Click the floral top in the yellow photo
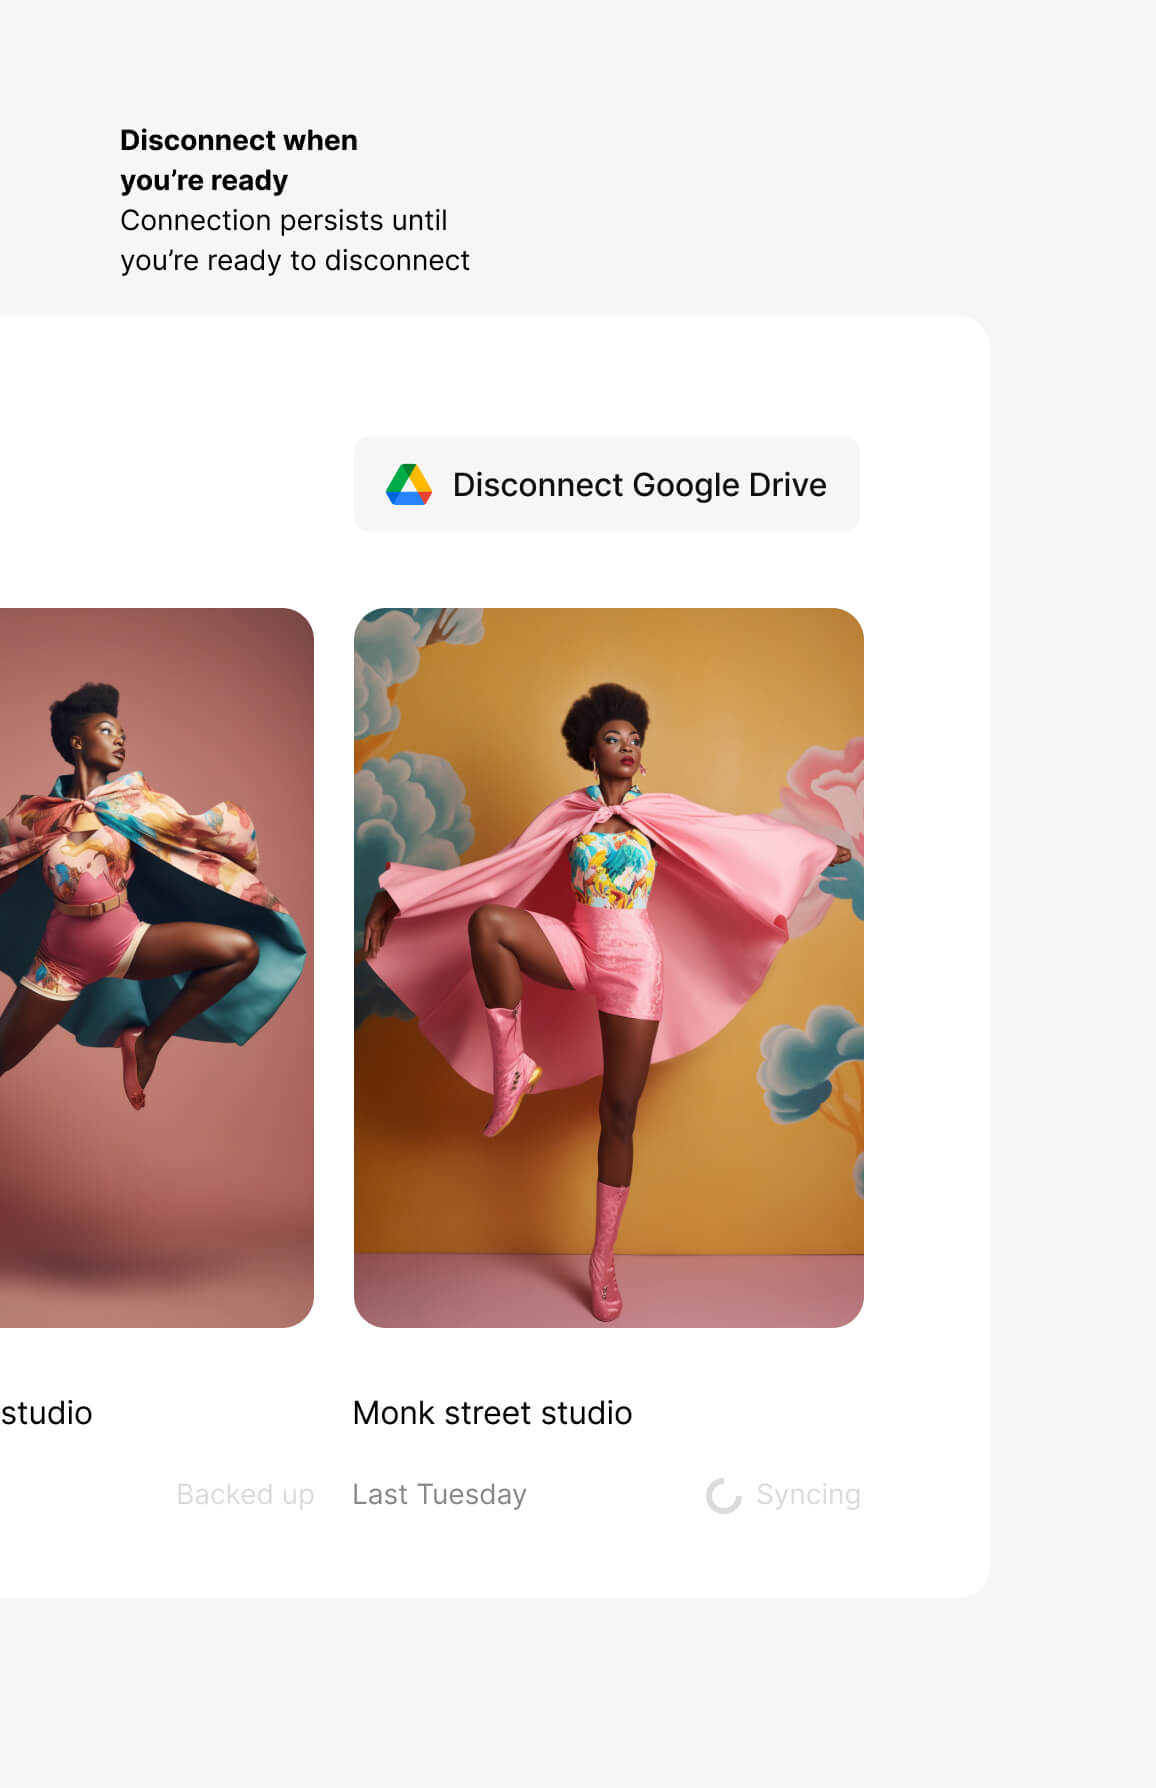The height and width of the screenshot is (1788, 1156). click(612, 870)
